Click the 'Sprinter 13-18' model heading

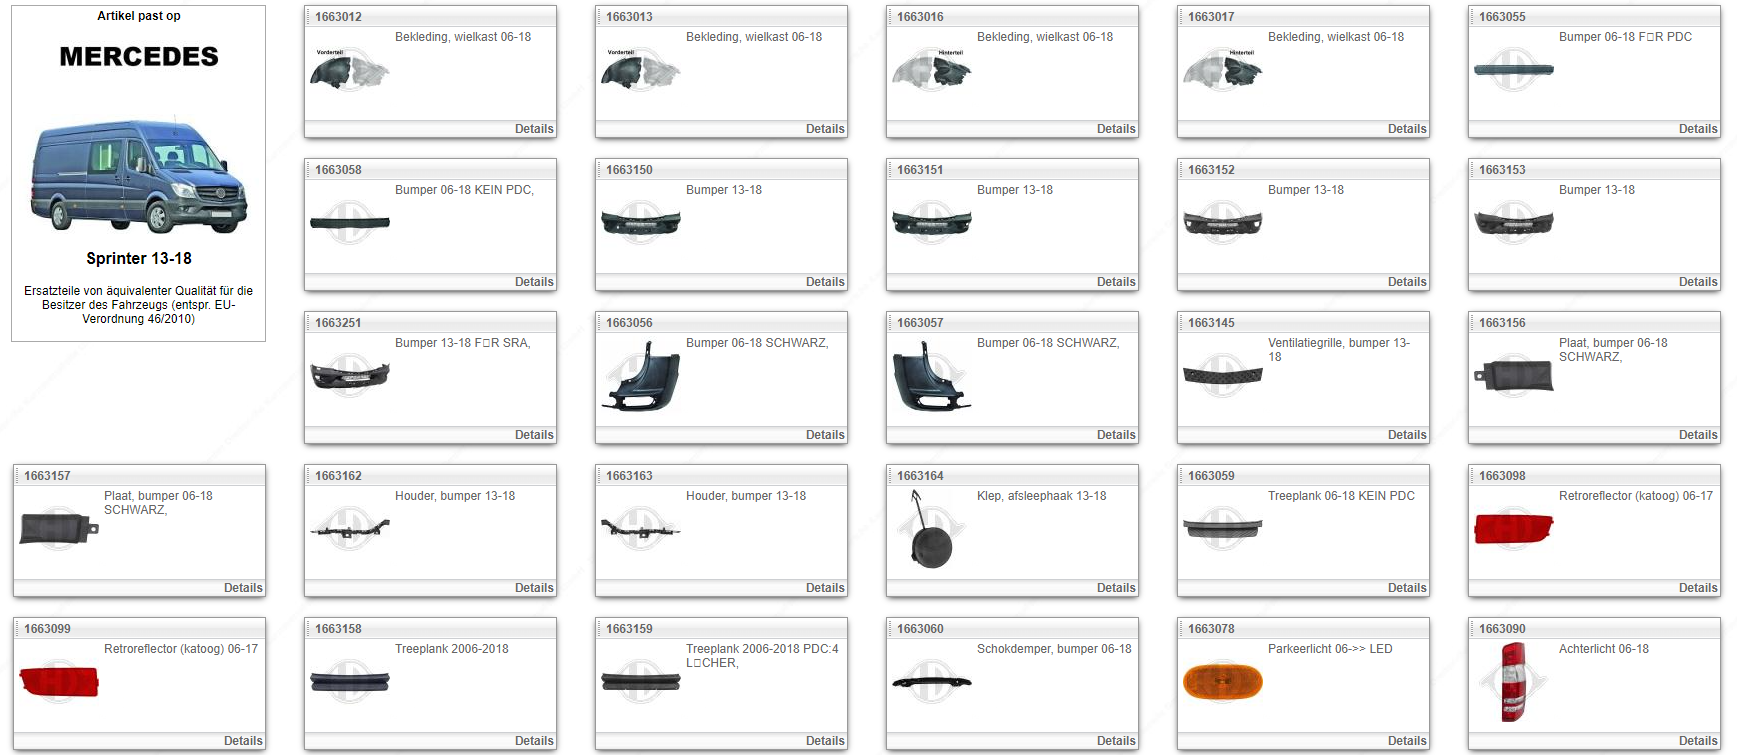click(x=139, y=258)
